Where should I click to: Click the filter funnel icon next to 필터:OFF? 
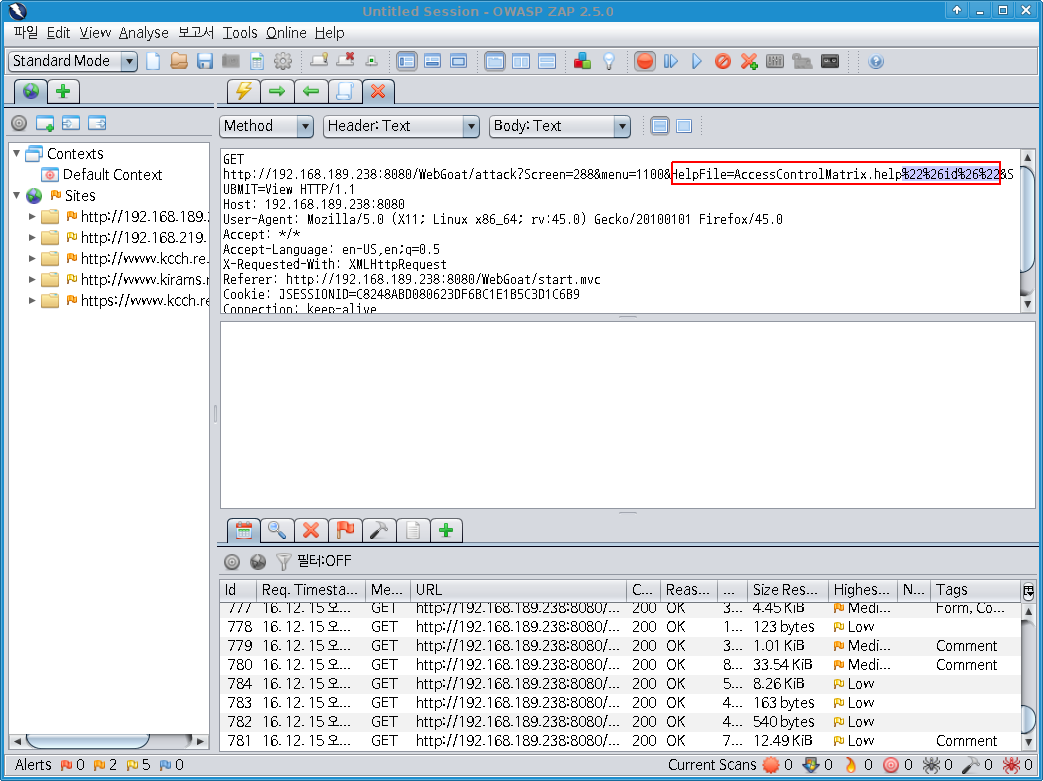pos(283,561)
